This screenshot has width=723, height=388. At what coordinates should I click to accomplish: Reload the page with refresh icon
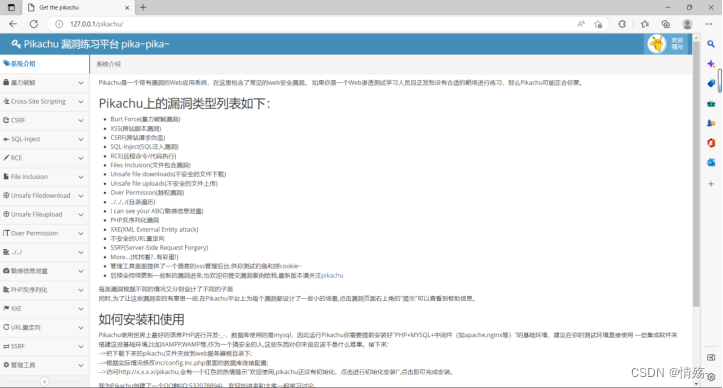point(34,24)
